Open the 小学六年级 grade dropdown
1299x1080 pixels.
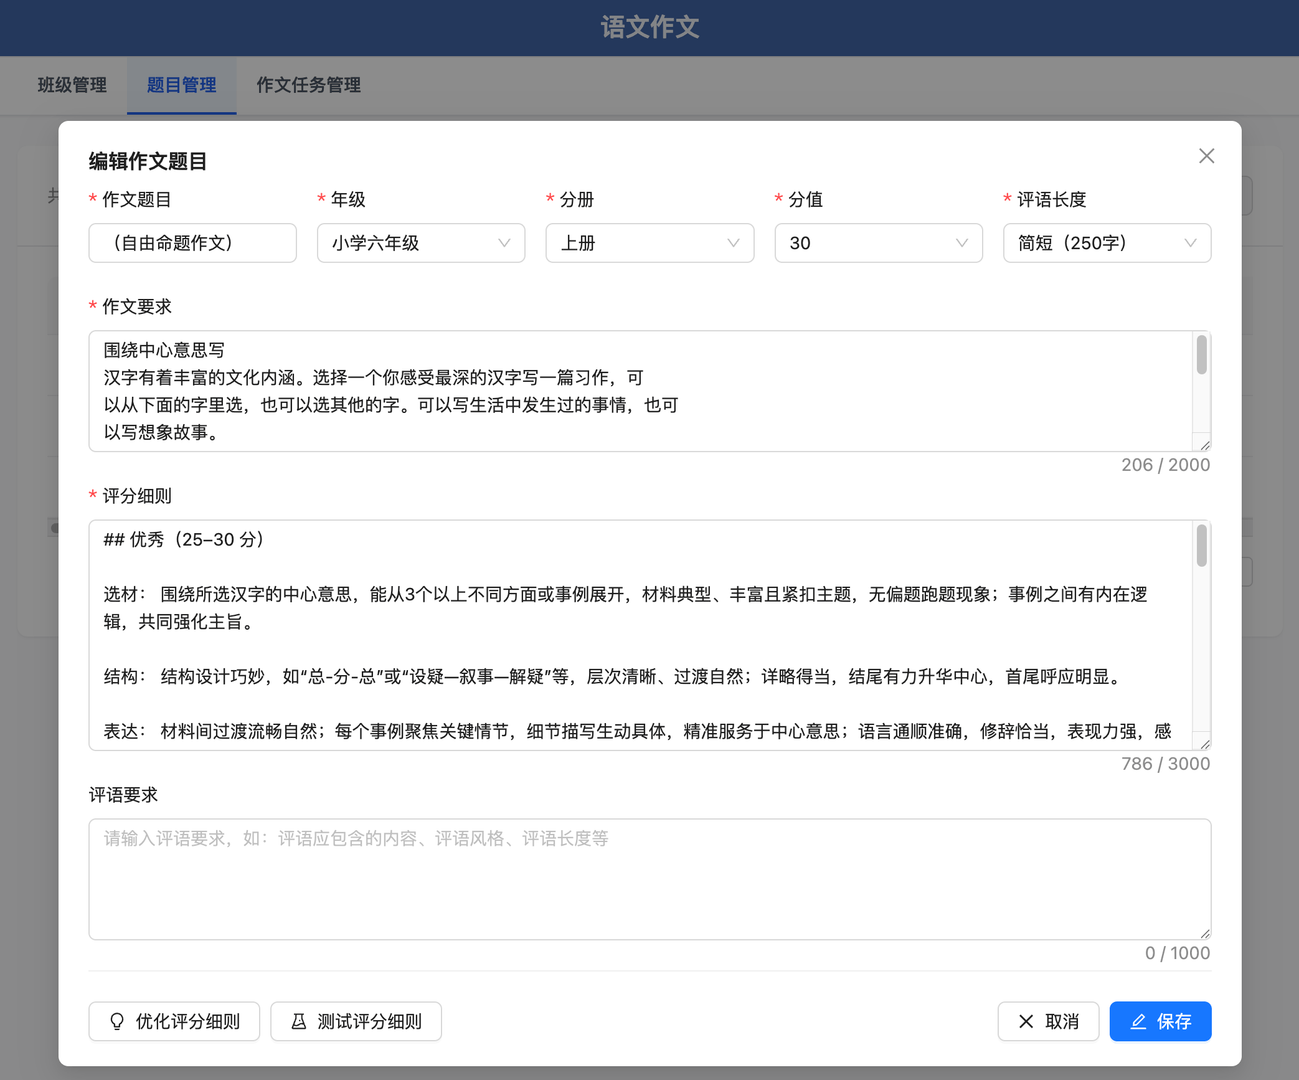pos(420,243)
